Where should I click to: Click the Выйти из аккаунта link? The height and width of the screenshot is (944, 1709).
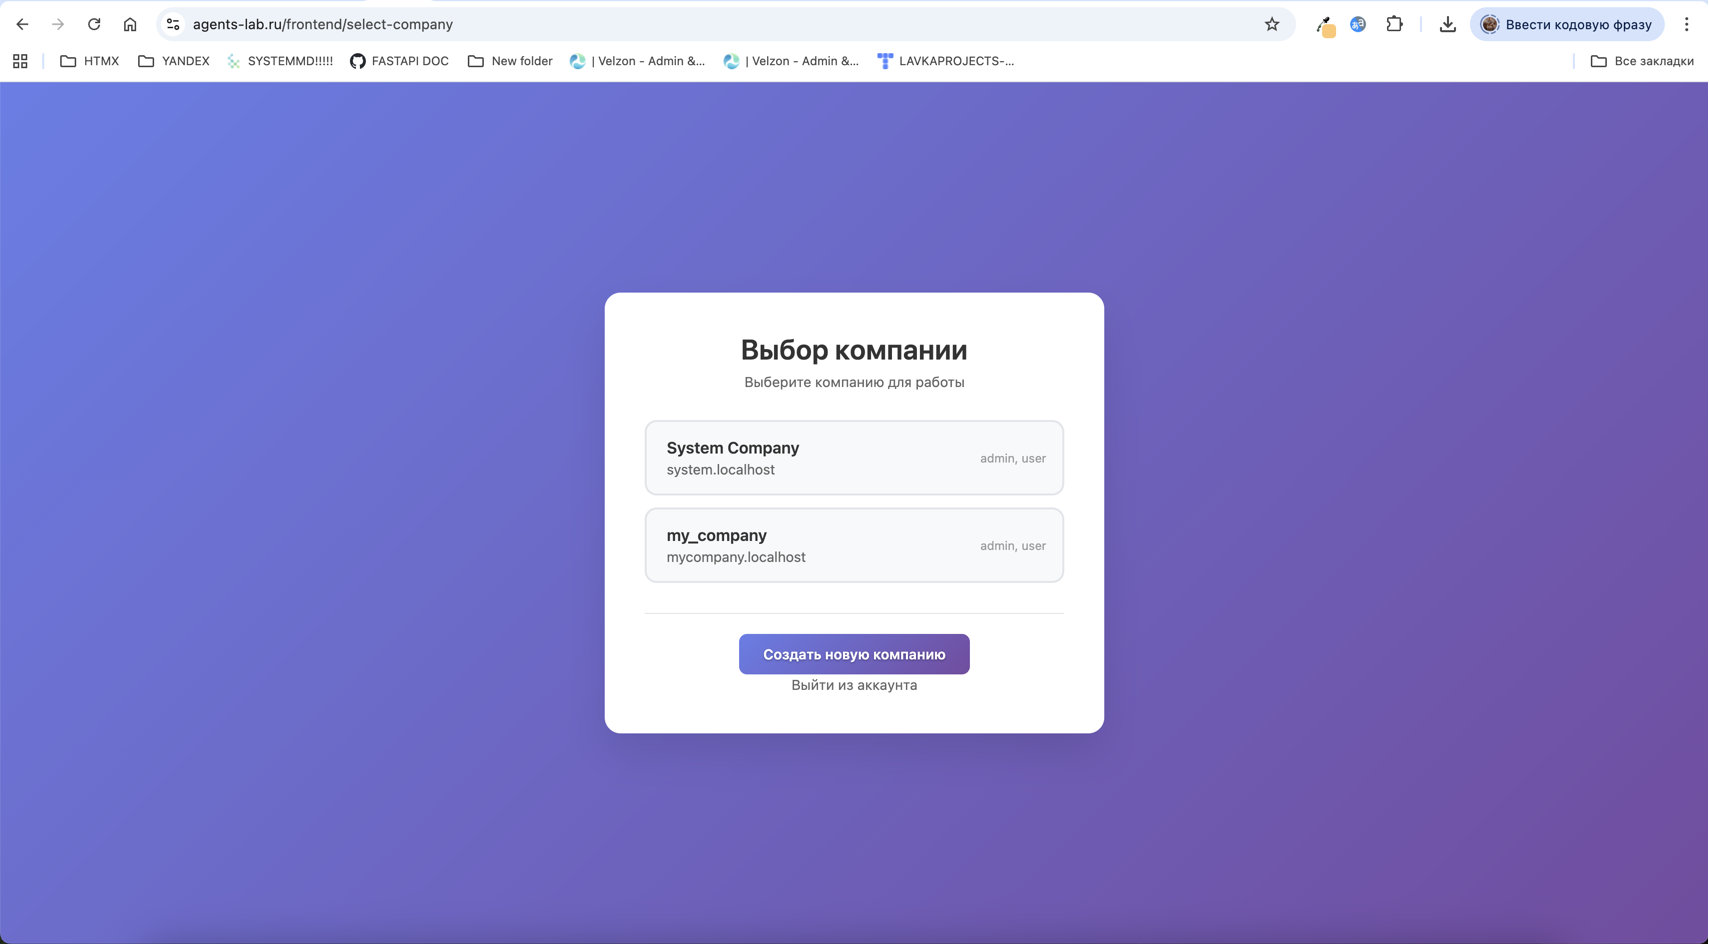tap(853, 685)
